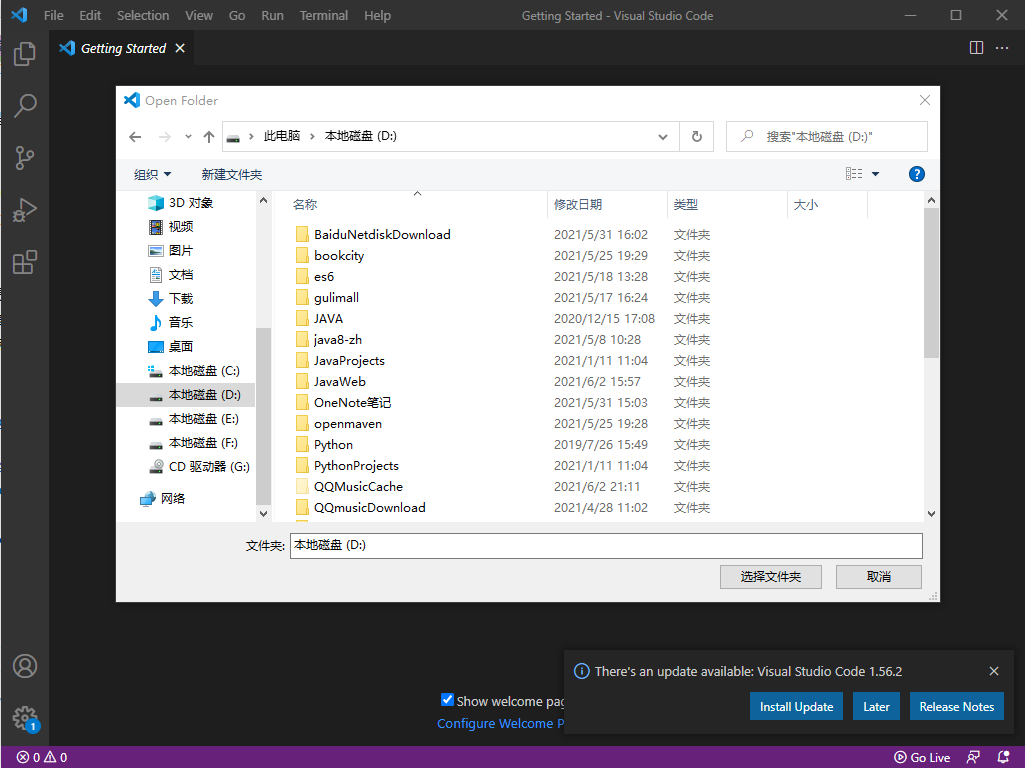
Task: Open the Selection menu
Action: (x=143, y=15)
